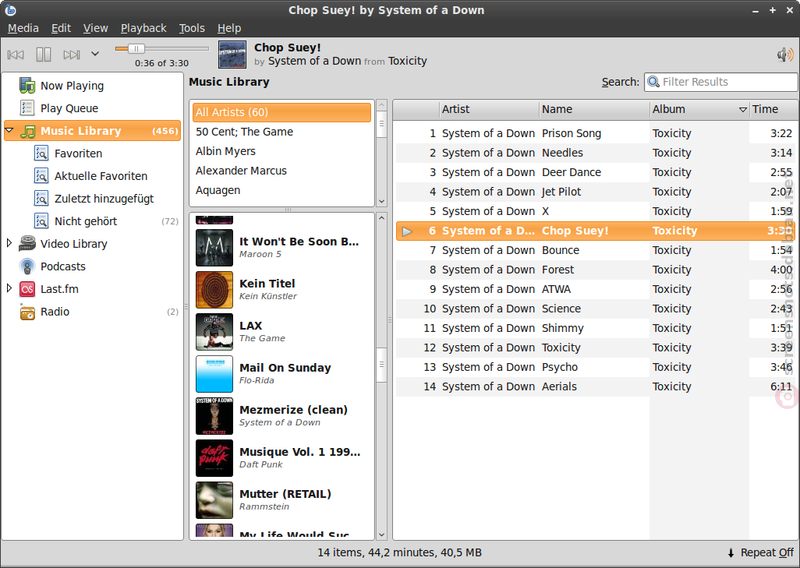Viewport: 800px width, 568px height.
Task: Select artist Albin Myers
Action: coord(282,151)
